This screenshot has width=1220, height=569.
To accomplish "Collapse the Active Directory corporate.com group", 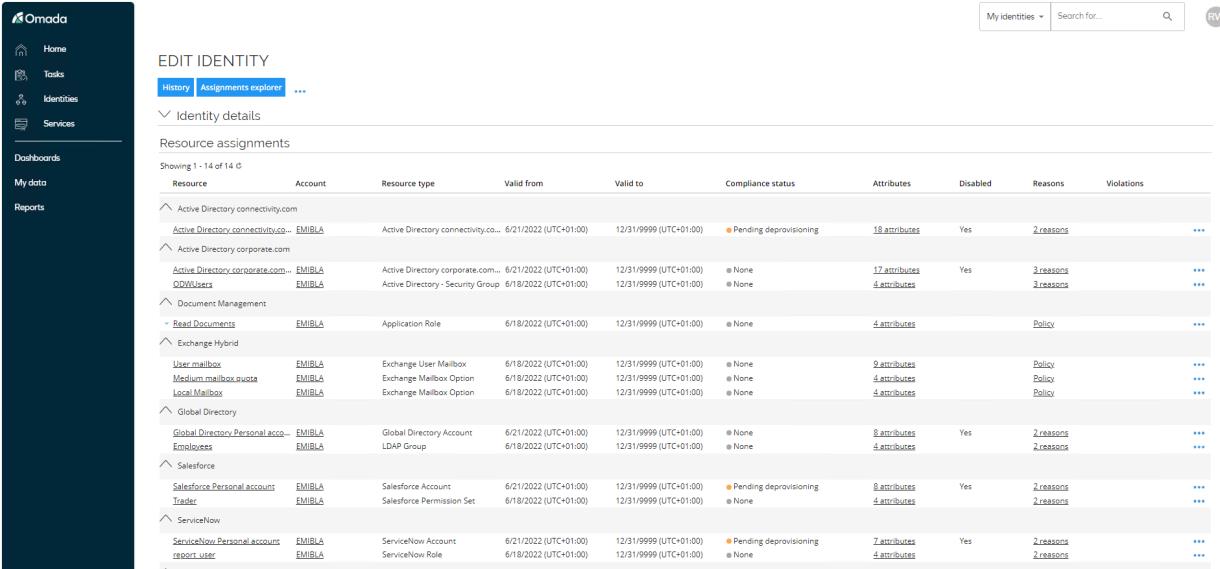I will 165,248.
